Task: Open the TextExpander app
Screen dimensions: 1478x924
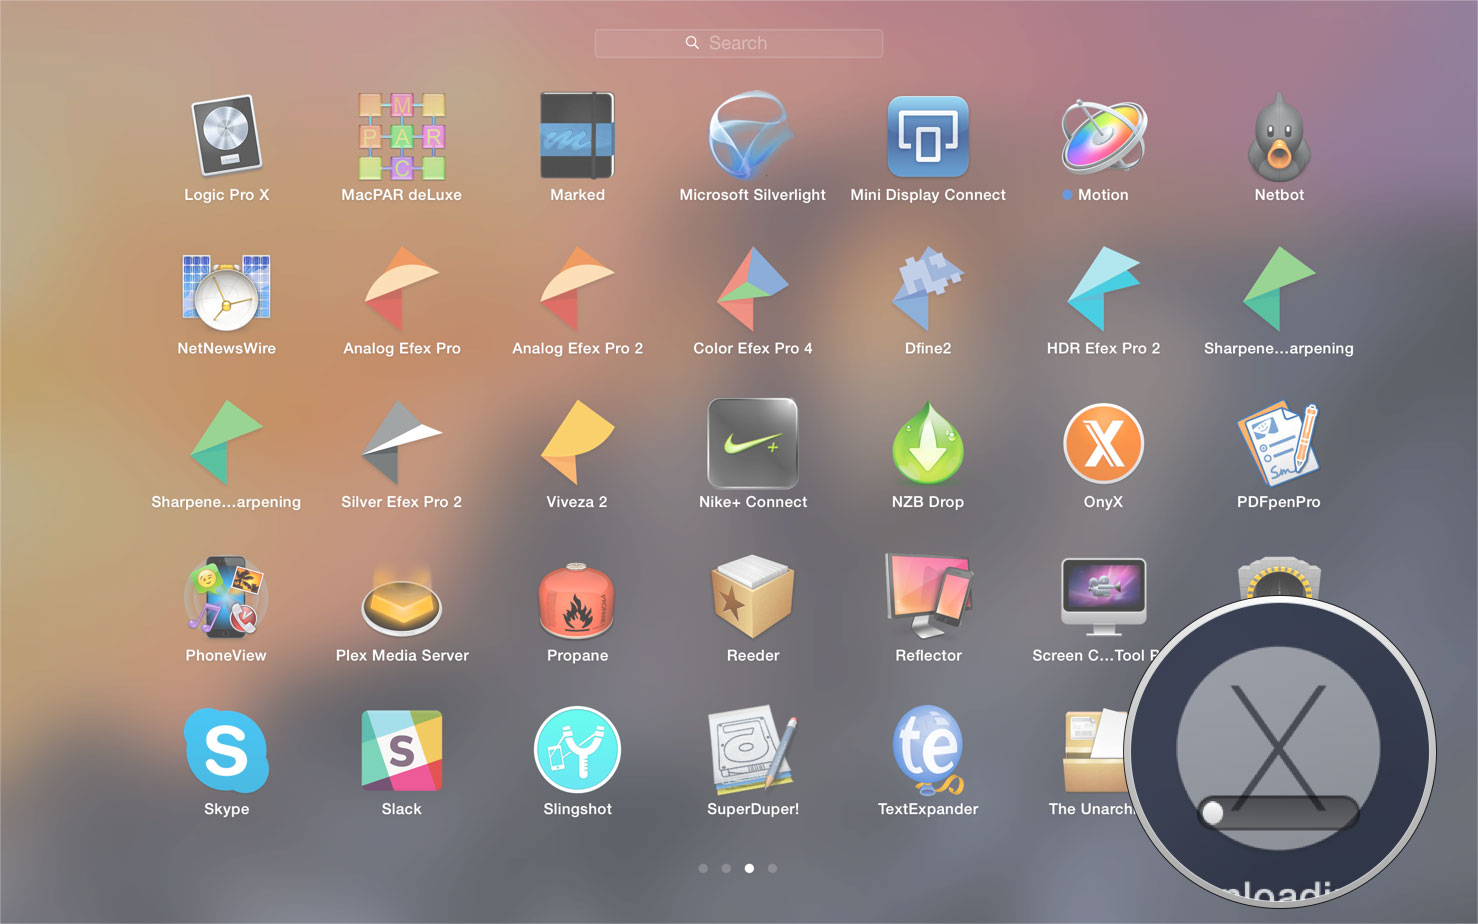Action: (x=928, y=750)
